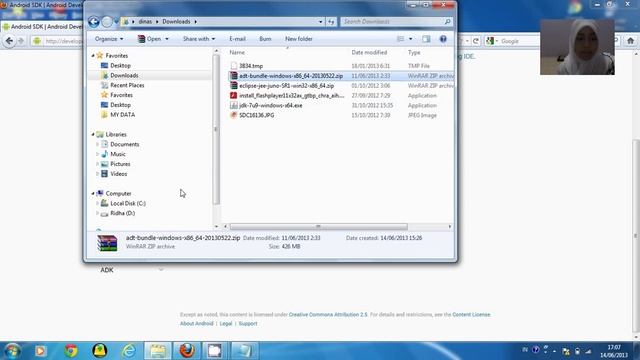
Task: Click the browser Back button
Action: [9, 41]
